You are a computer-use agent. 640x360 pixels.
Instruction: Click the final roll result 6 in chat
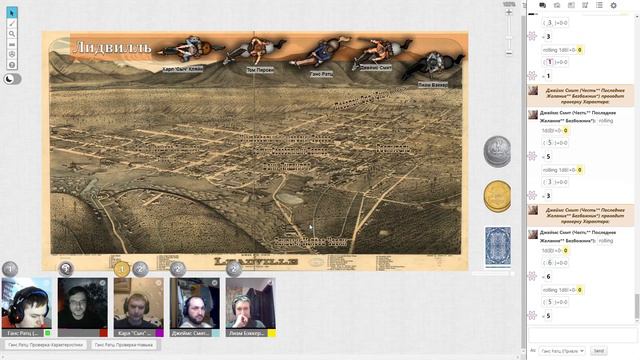coord(549,277)
